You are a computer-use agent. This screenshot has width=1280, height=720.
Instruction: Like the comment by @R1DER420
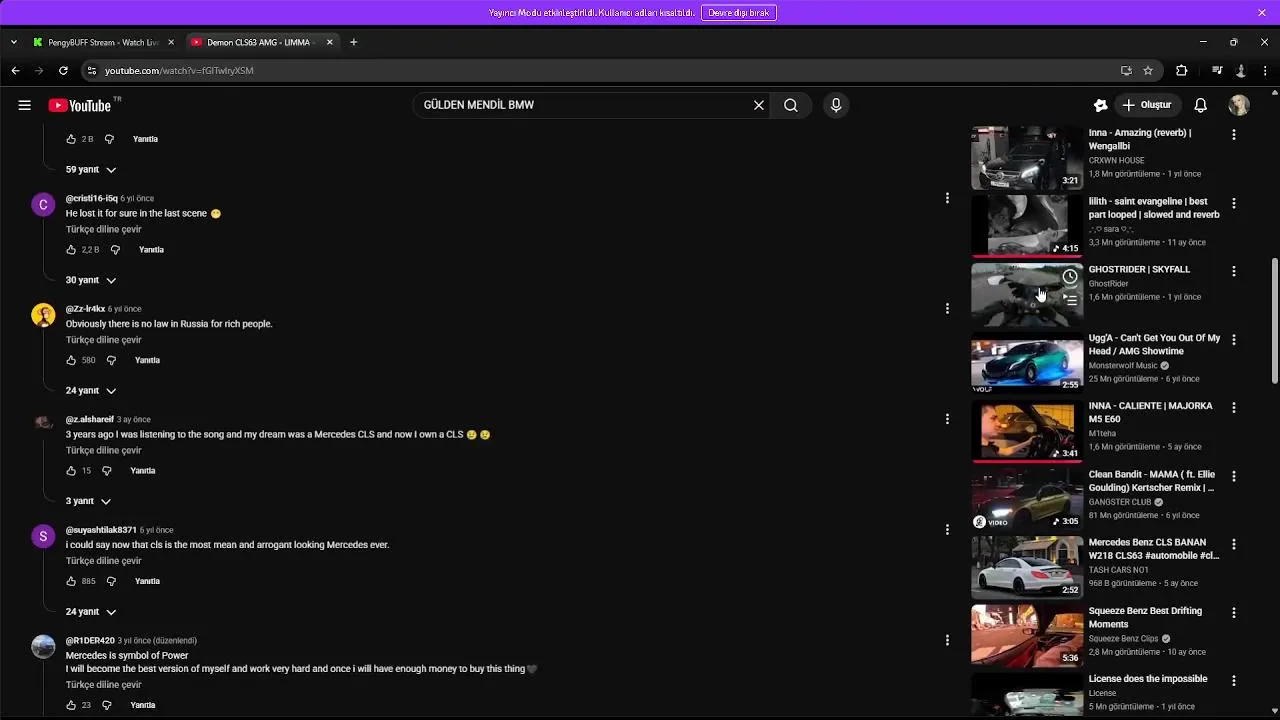click(71, 705)
